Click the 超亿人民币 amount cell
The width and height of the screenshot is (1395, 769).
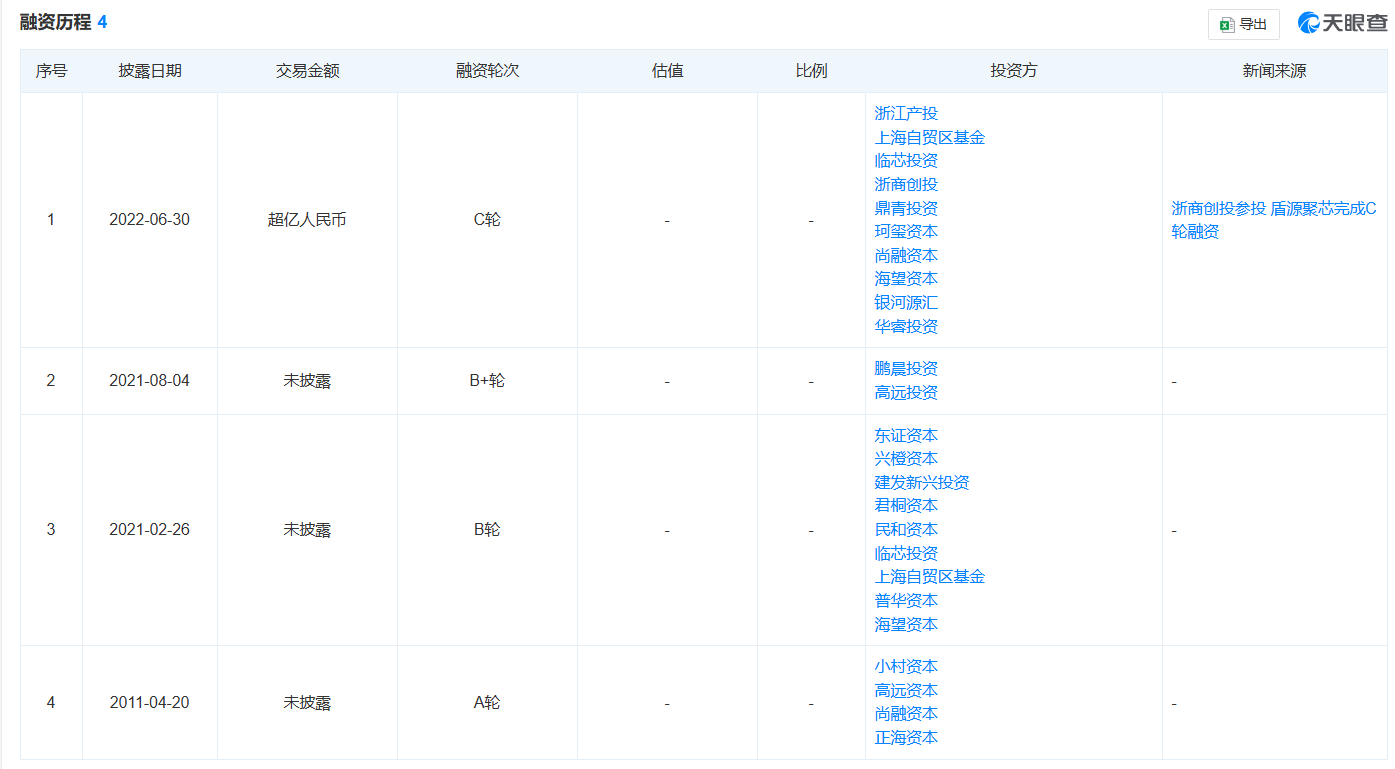tap(307, 220)
